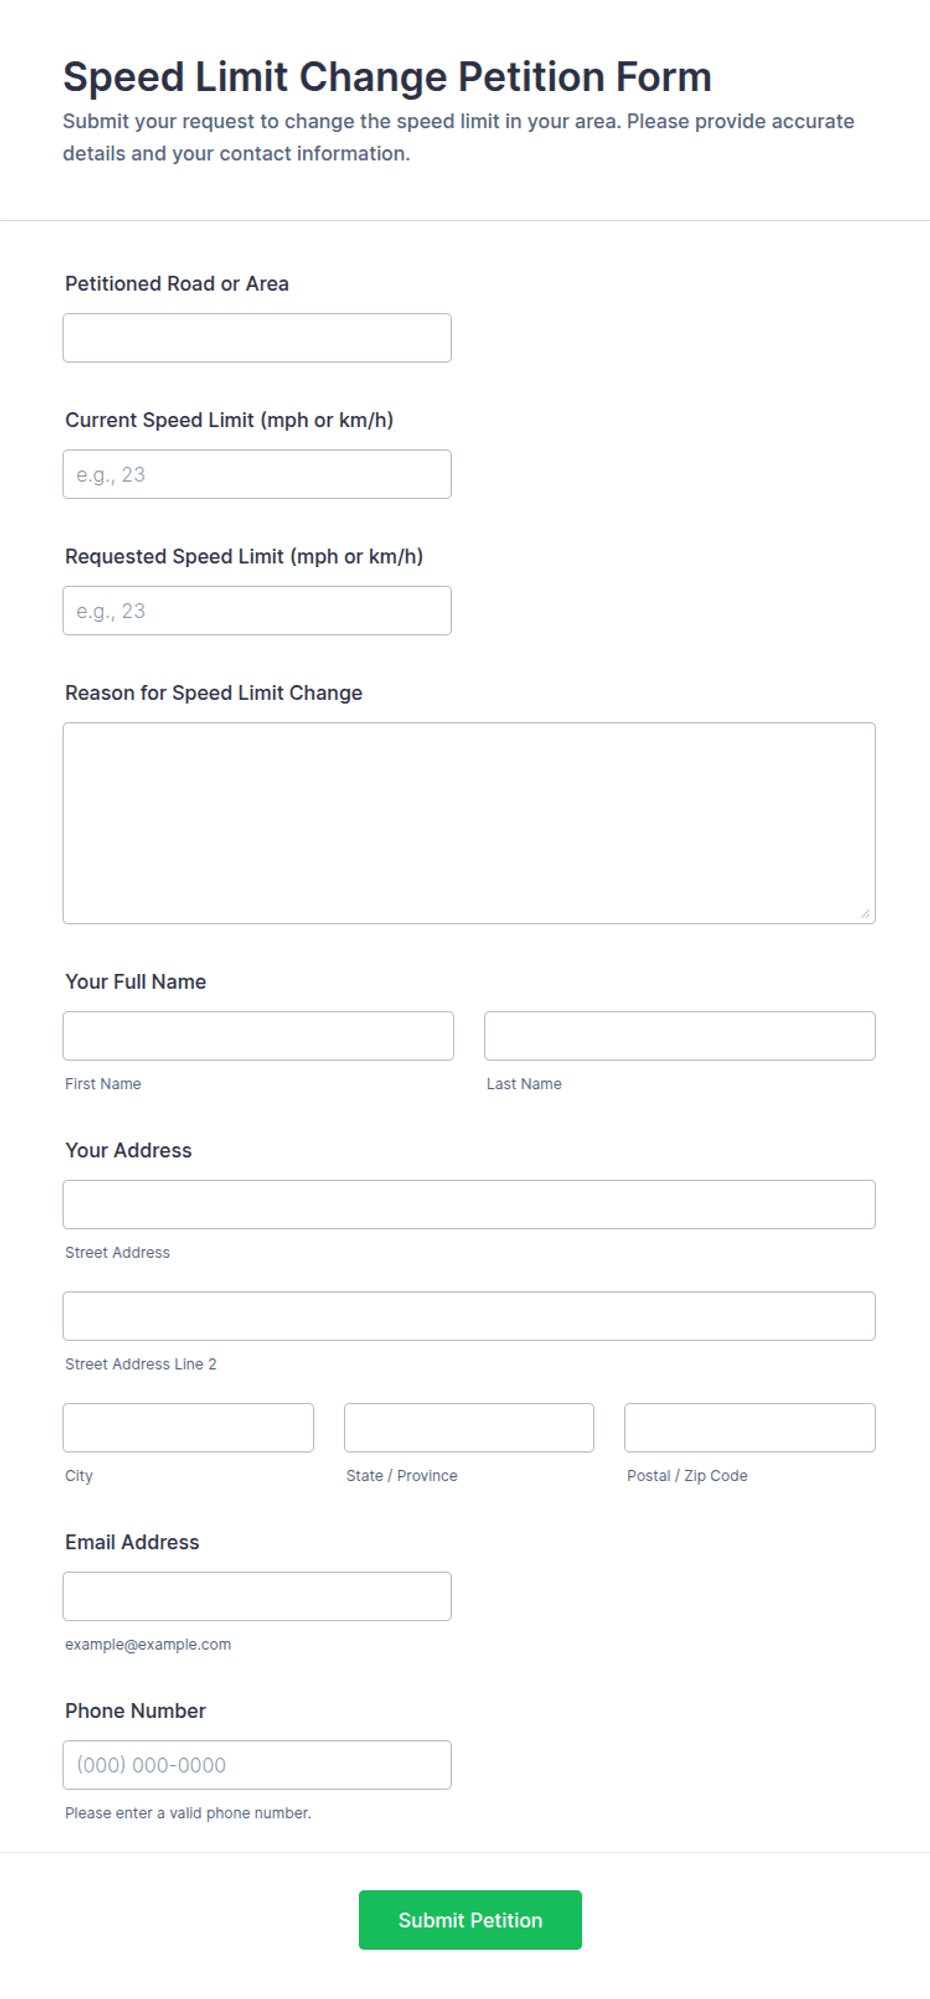The height and width of the screenshot is (1999, 930).
Task: Click the Street Address input
Action: (469, 1204)
